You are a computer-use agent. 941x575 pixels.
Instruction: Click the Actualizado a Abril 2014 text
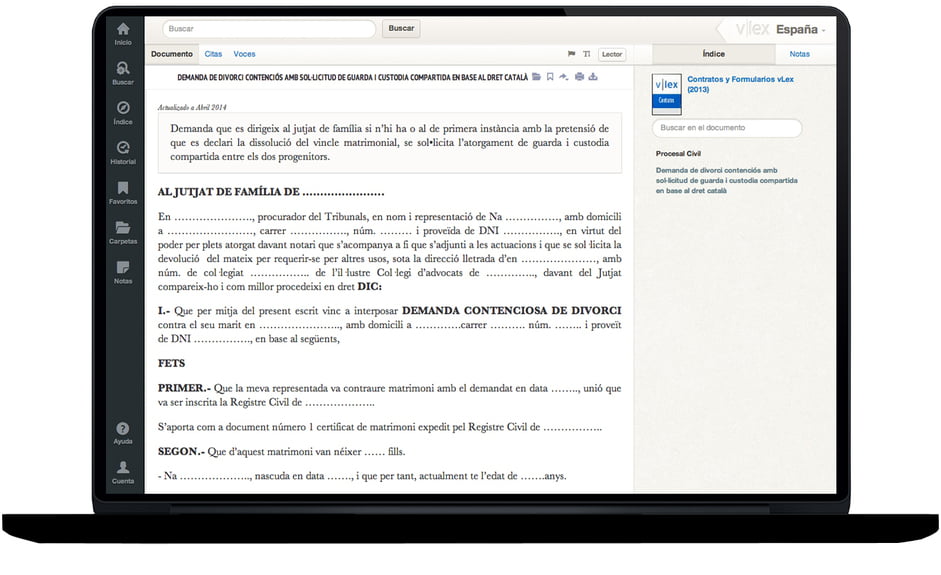click(192, 107)
